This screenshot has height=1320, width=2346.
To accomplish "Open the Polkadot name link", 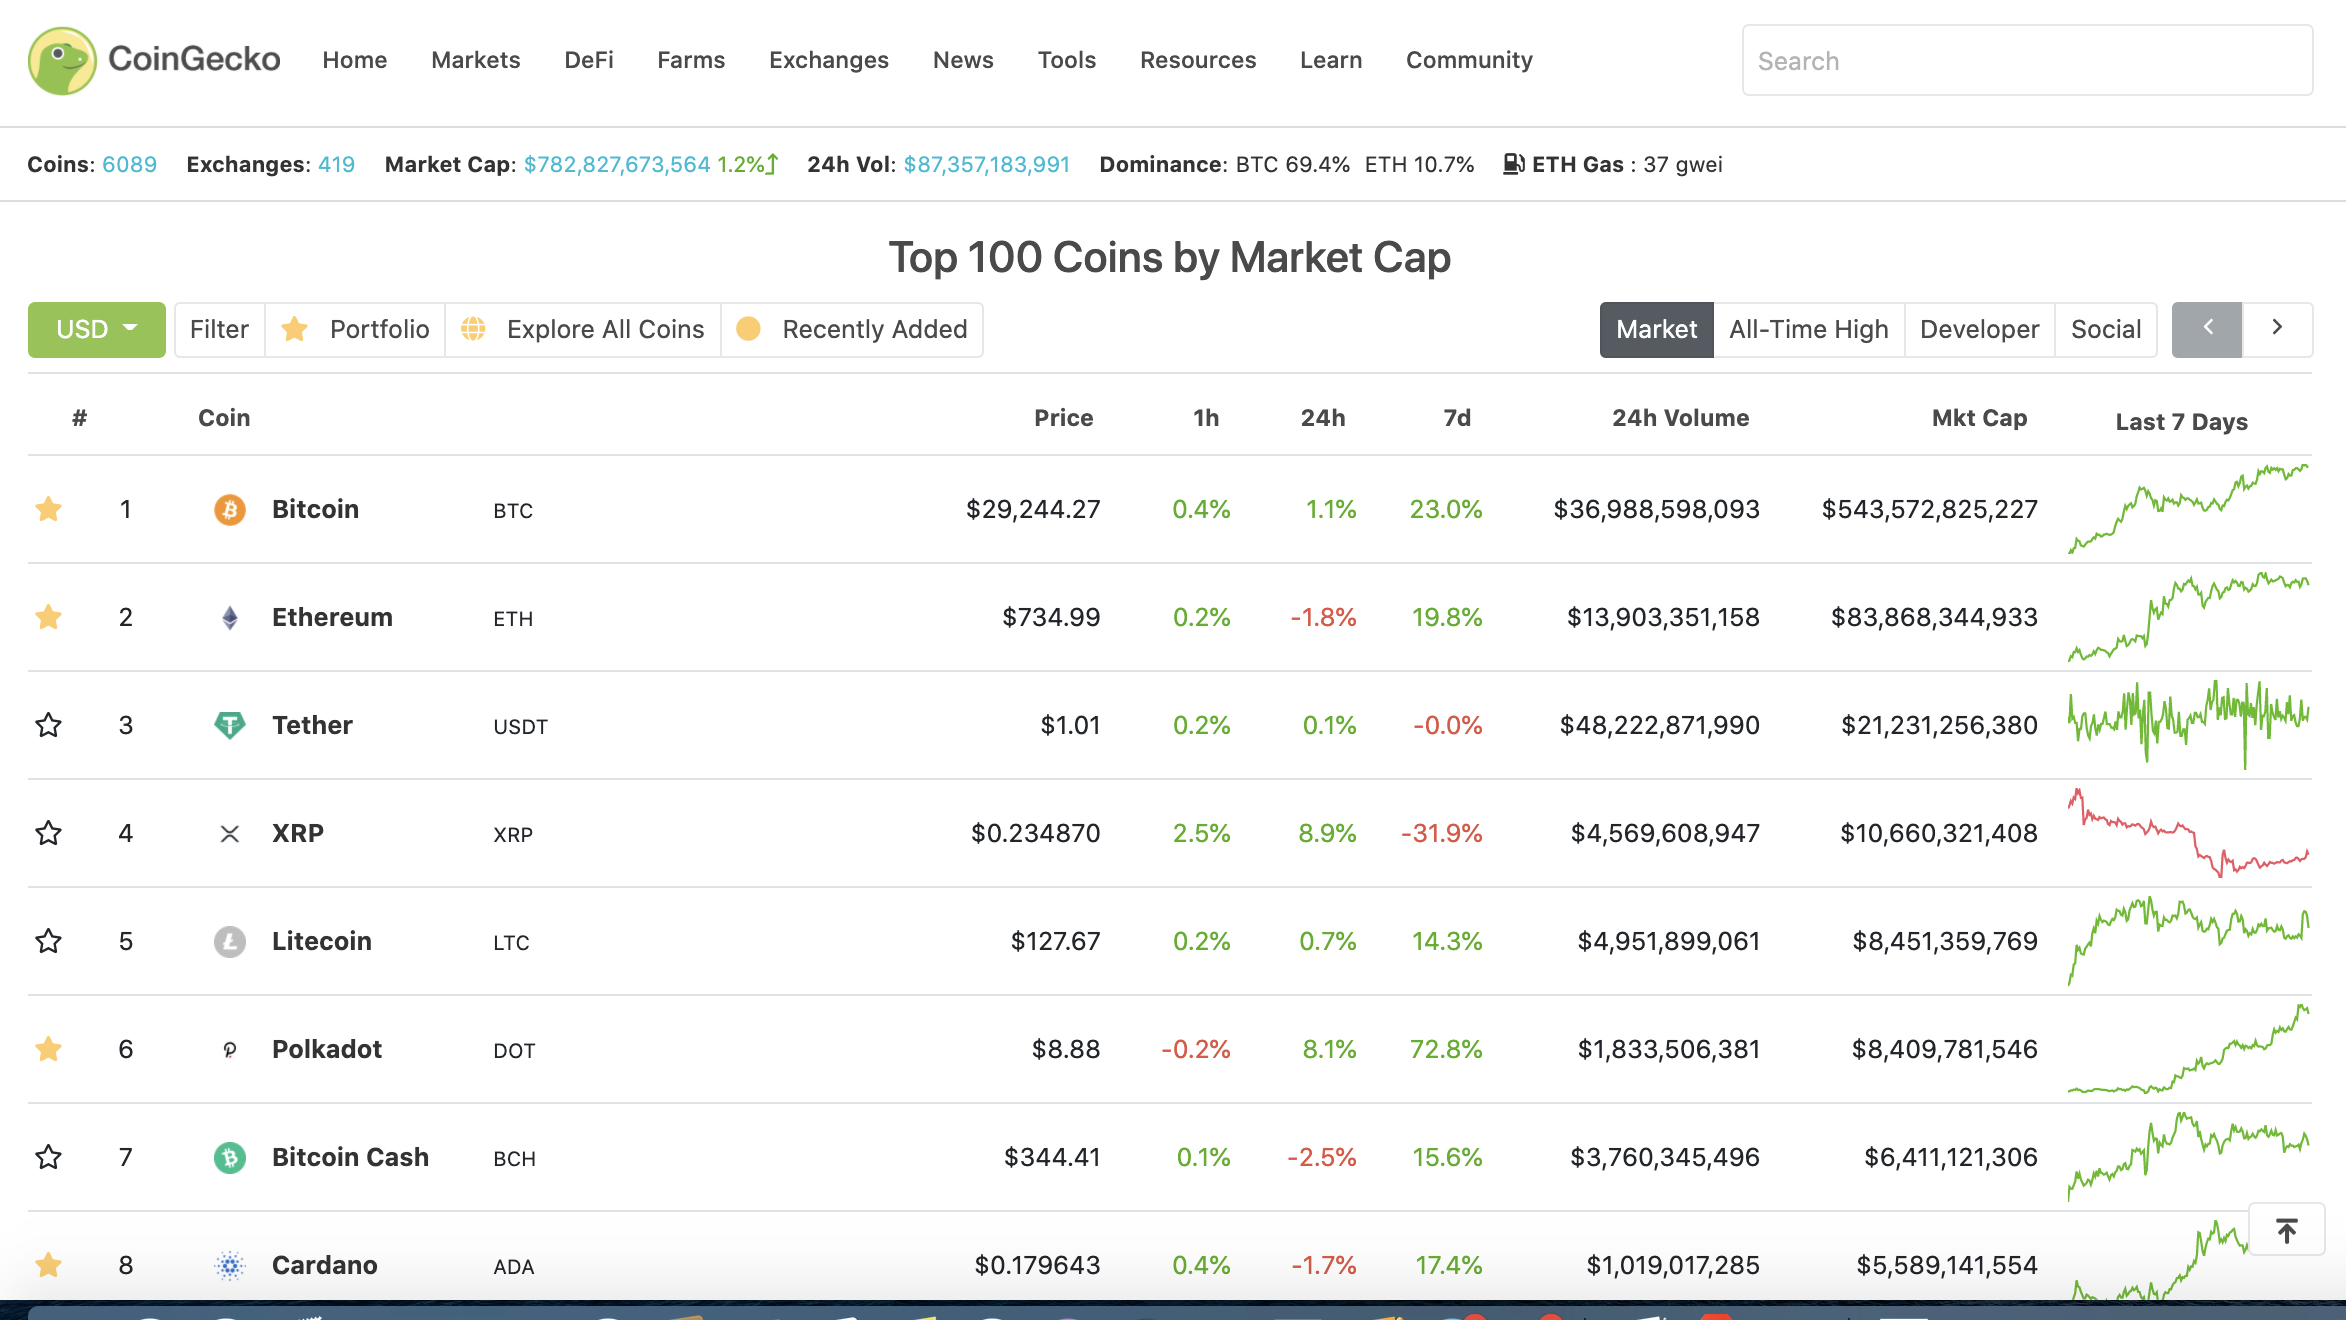I will pyautogui.click(x=327, y=1049).
